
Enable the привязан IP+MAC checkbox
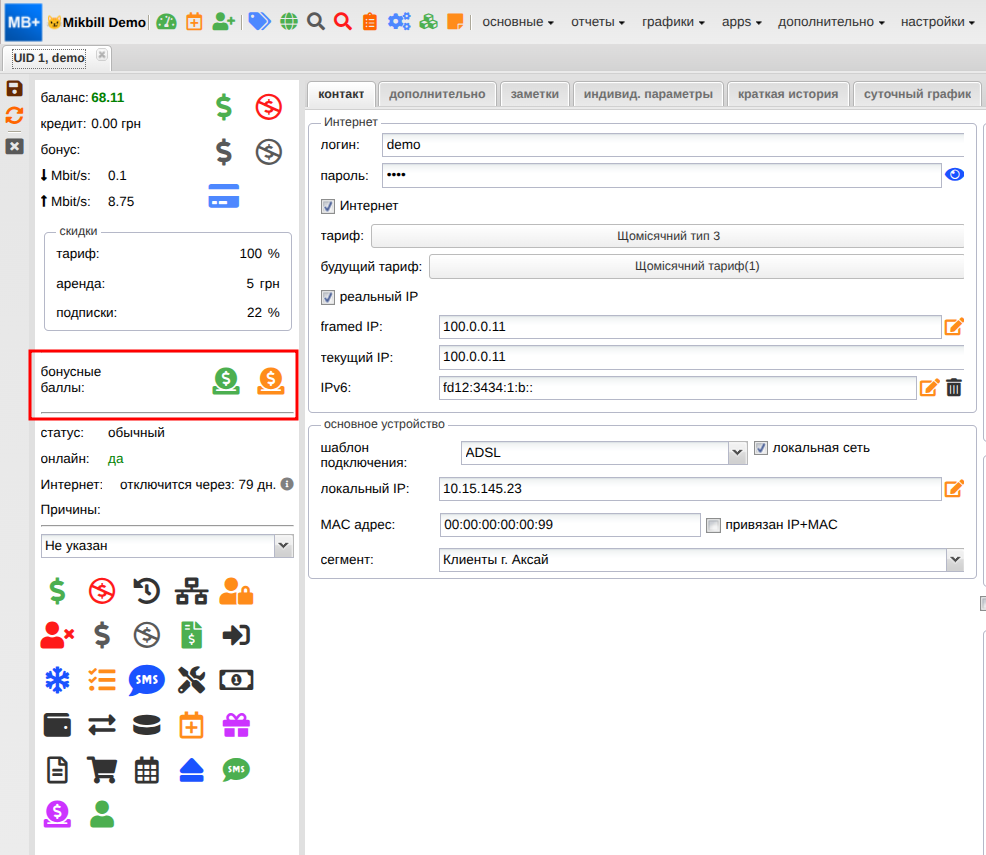(713, 526)
